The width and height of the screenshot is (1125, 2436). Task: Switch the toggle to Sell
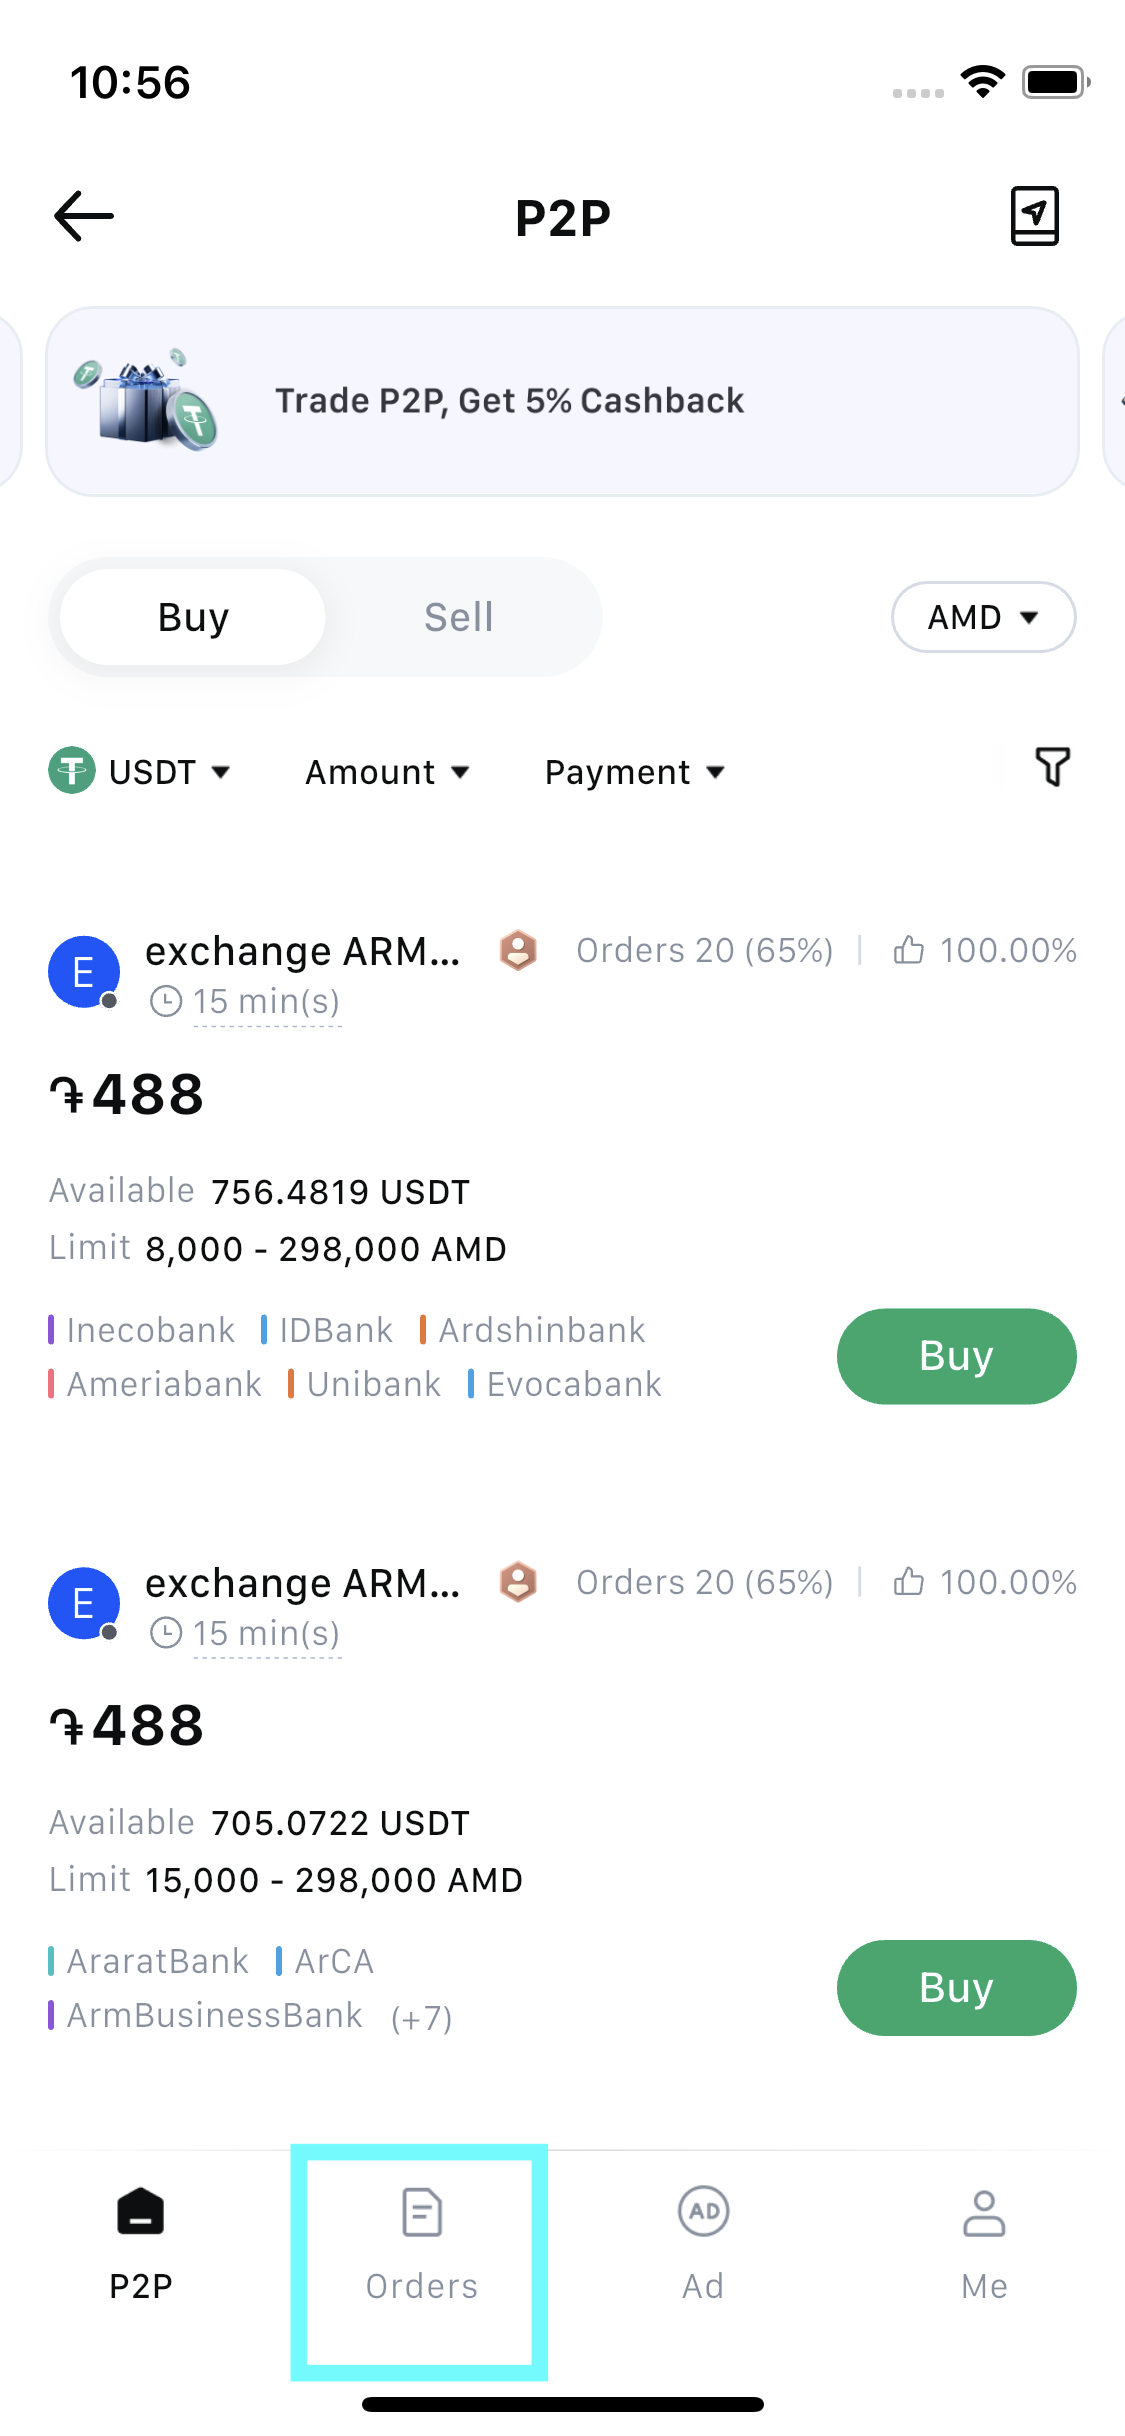point(459,617)
